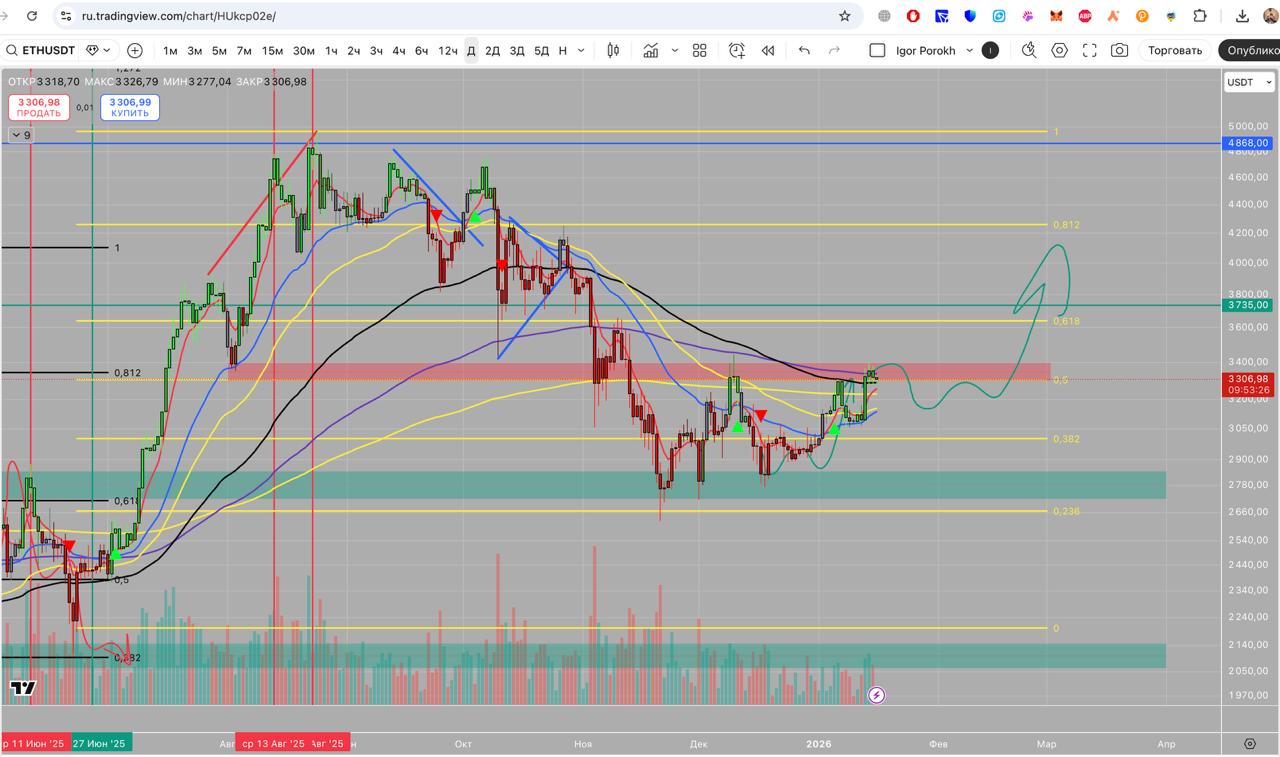This screenshot has width=1280, height=757.
Task: Take a chart snapshot with the camera icon
Action: (x=1120, y=51)
